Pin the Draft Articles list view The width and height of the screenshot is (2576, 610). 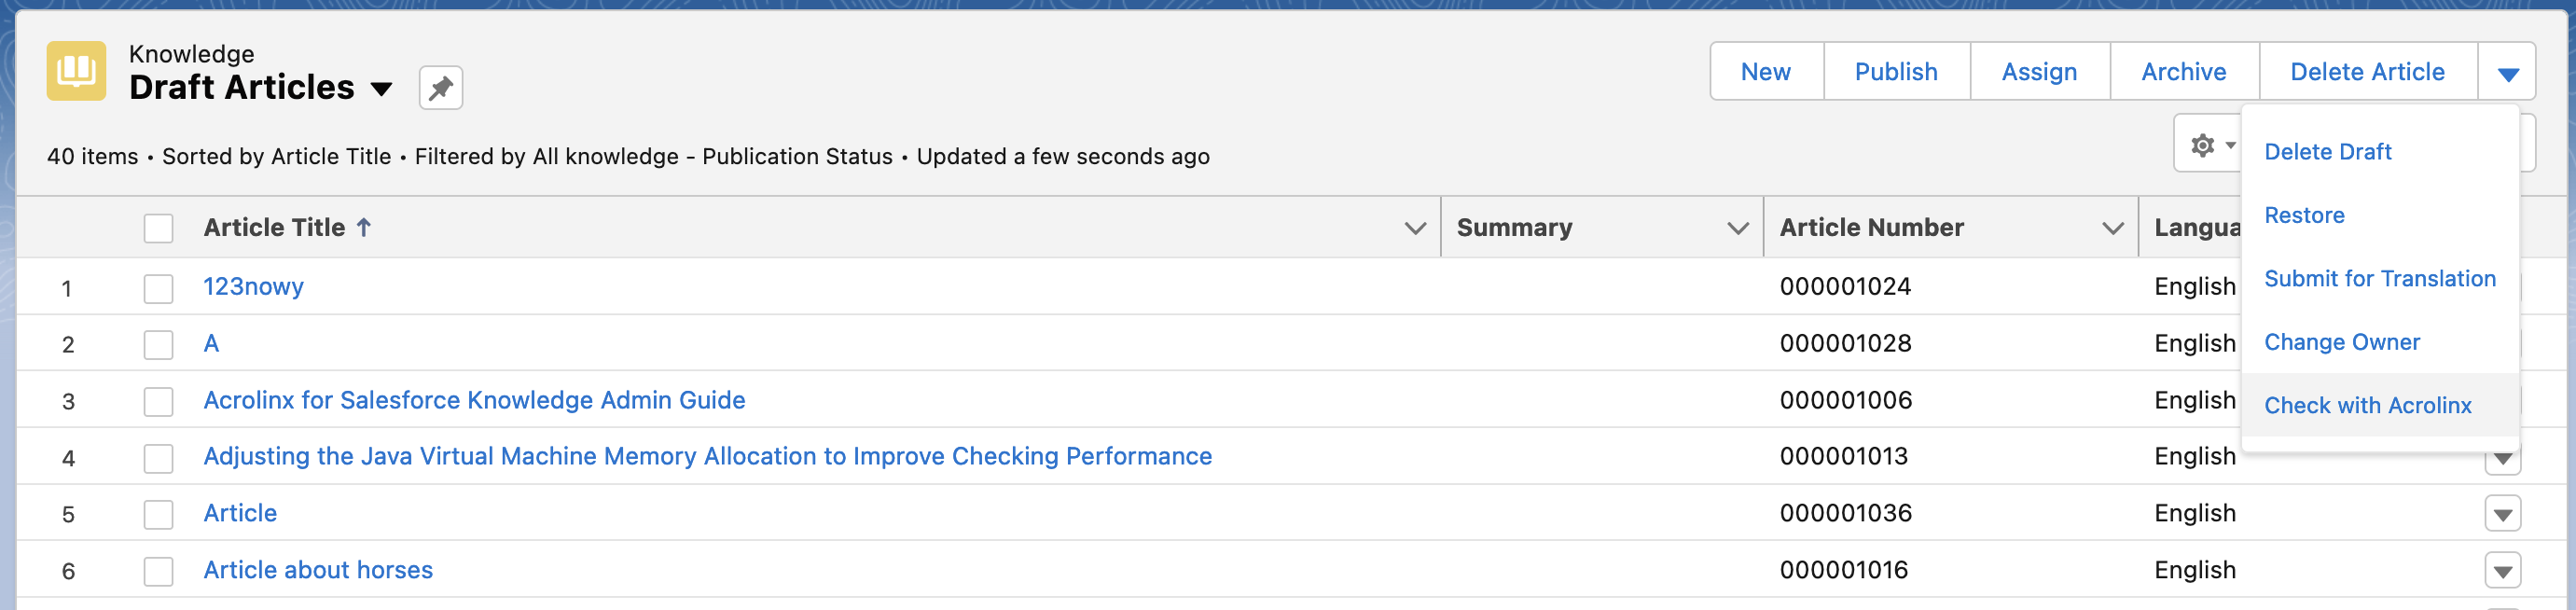click(440, 88)
